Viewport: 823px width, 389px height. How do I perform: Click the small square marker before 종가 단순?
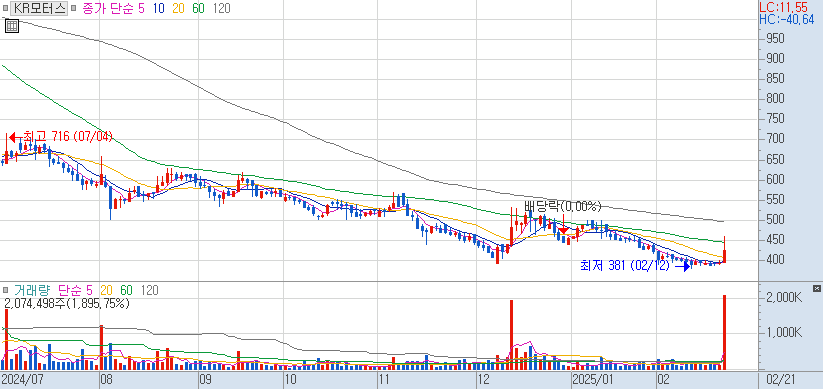click(73, 8)
